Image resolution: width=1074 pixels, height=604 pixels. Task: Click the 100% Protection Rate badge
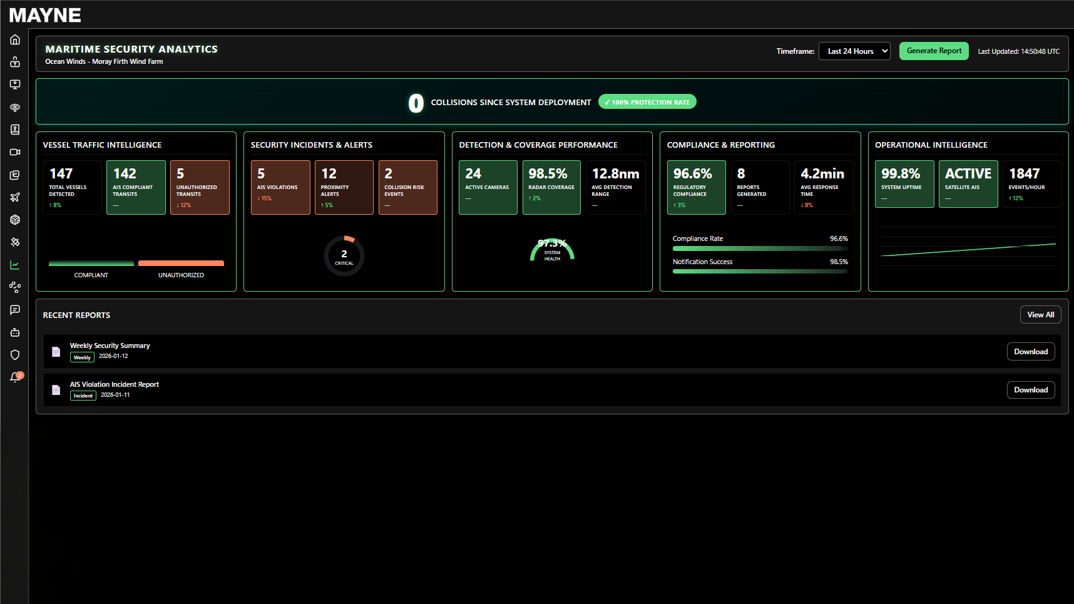pyautogui.click(x=647, y=101)
